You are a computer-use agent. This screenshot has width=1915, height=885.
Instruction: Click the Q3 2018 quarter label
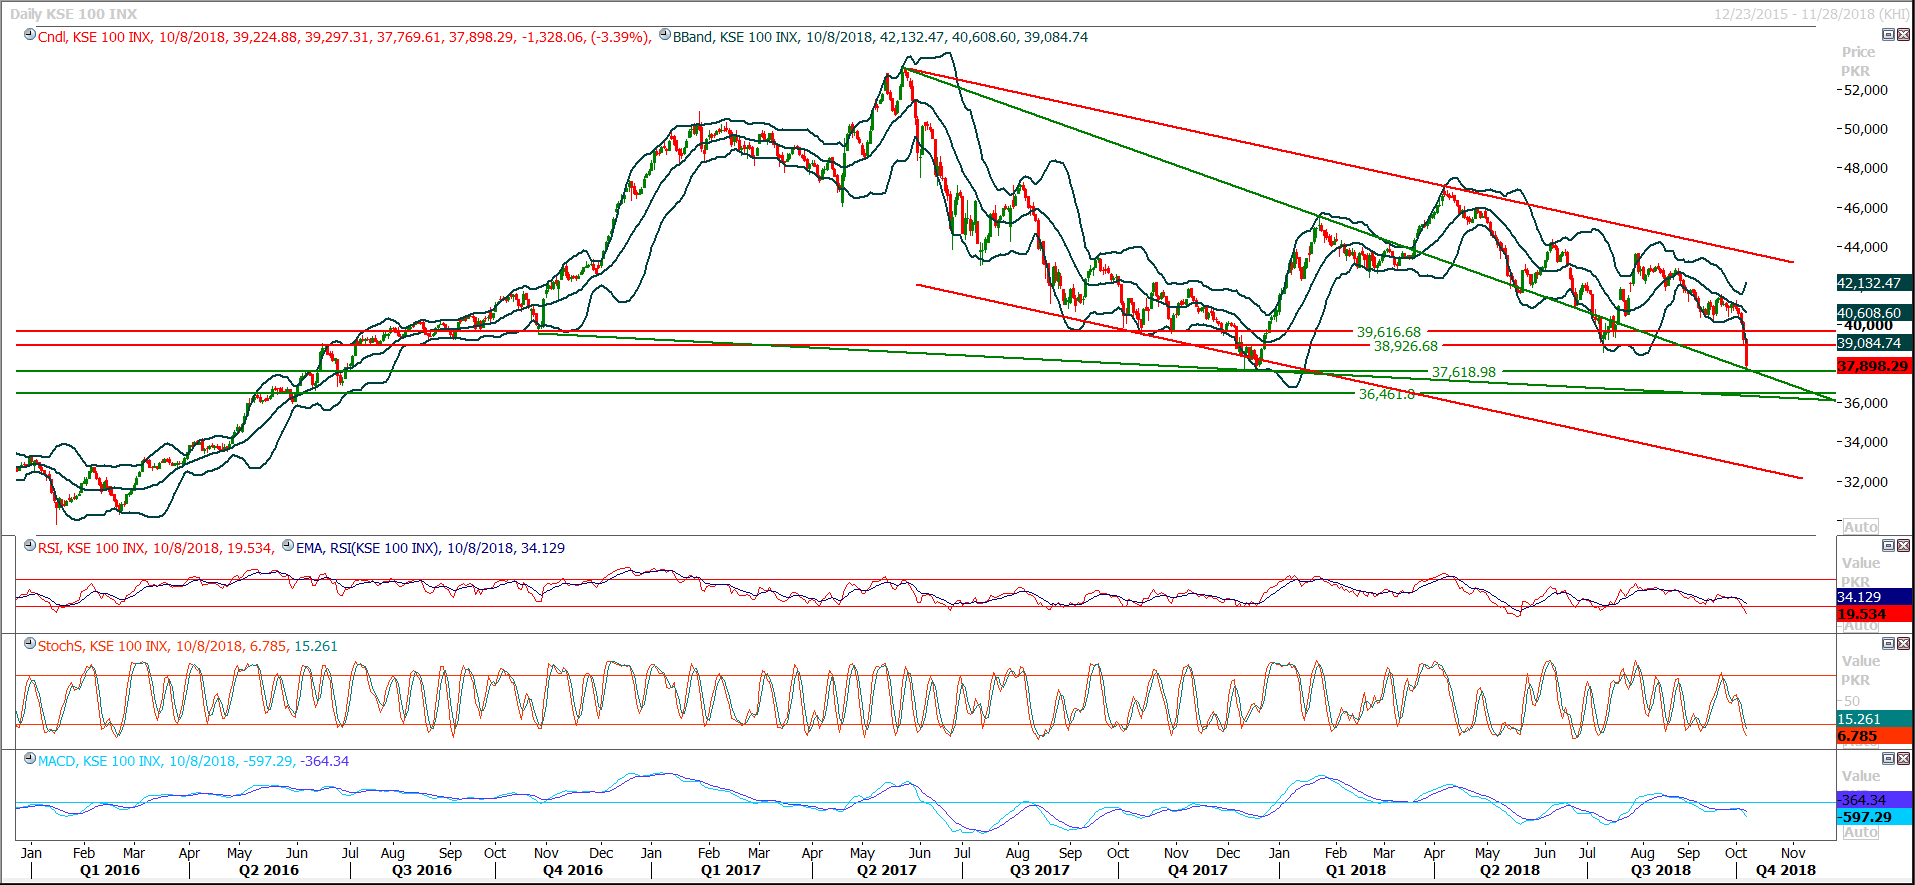(1661, 870)
